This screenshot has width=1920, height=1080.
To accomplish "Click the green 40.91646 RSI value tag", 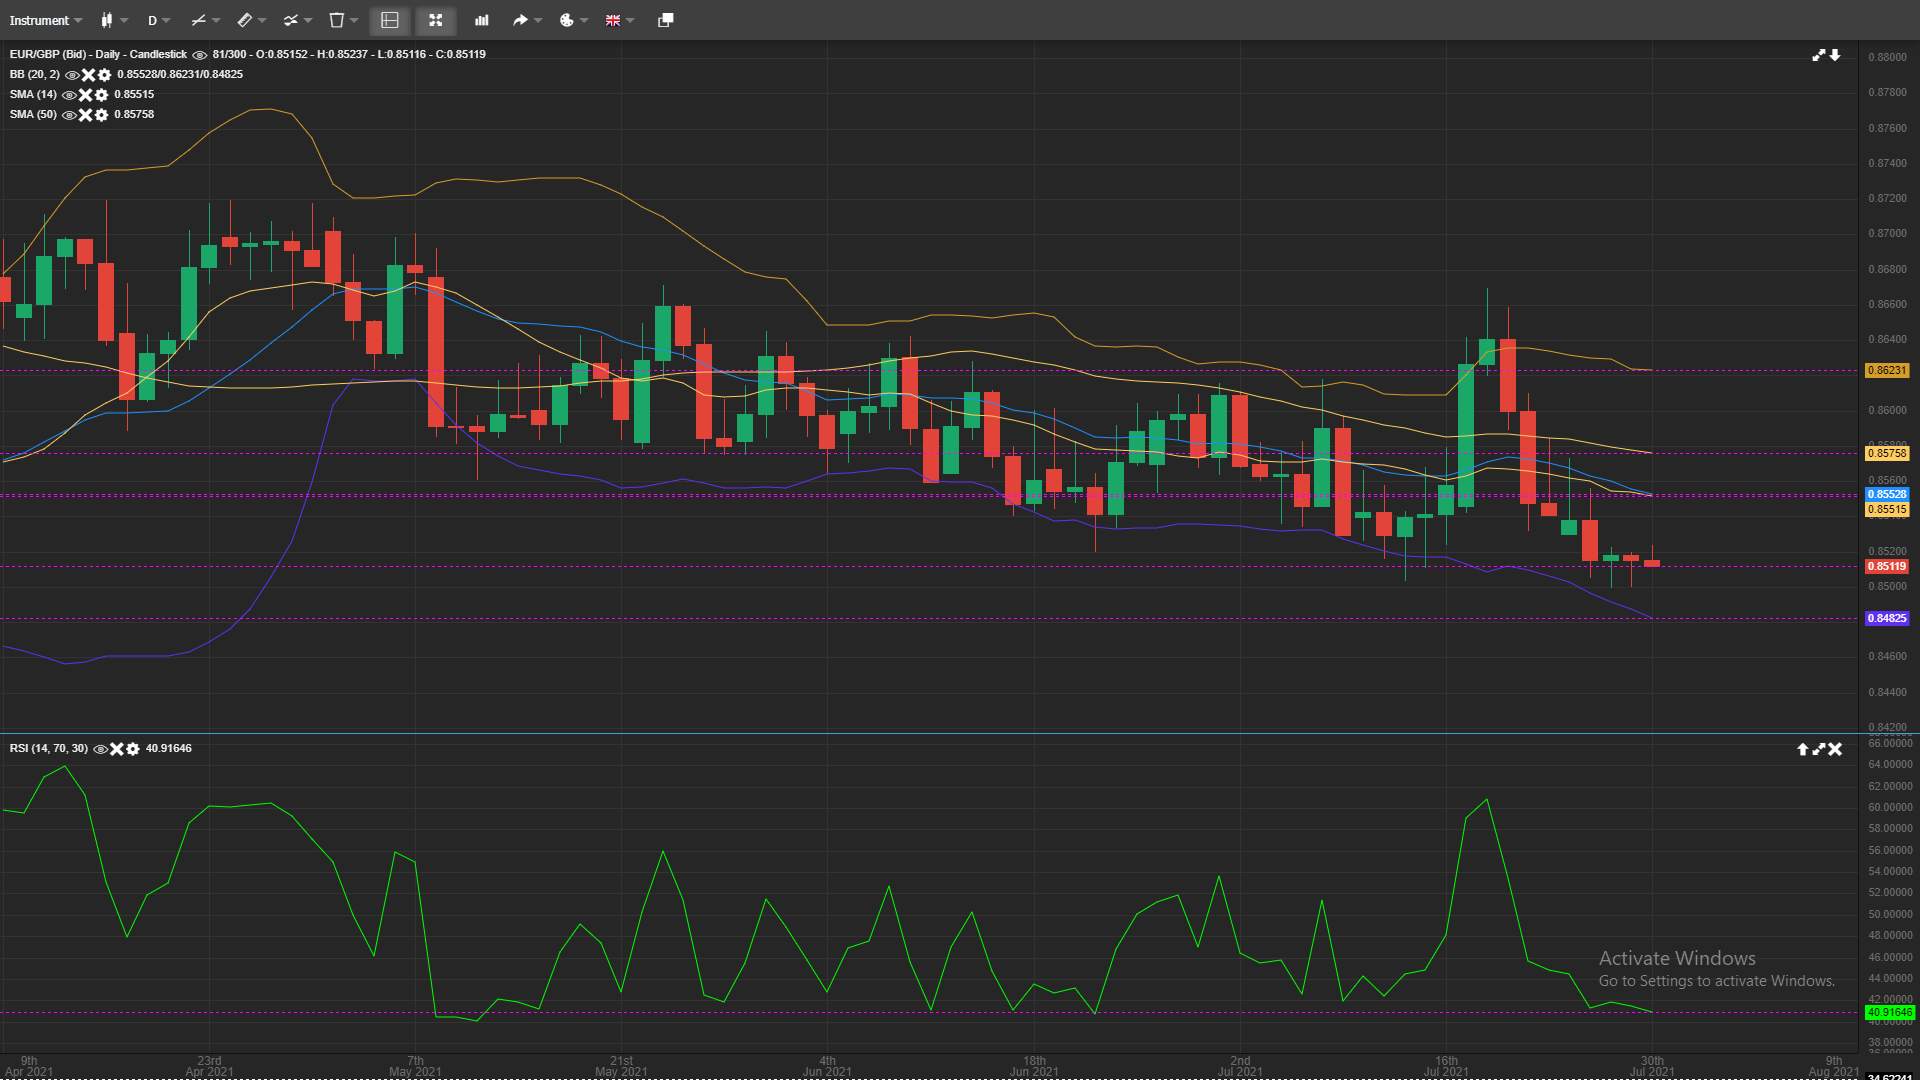I will [1889, 1012].
